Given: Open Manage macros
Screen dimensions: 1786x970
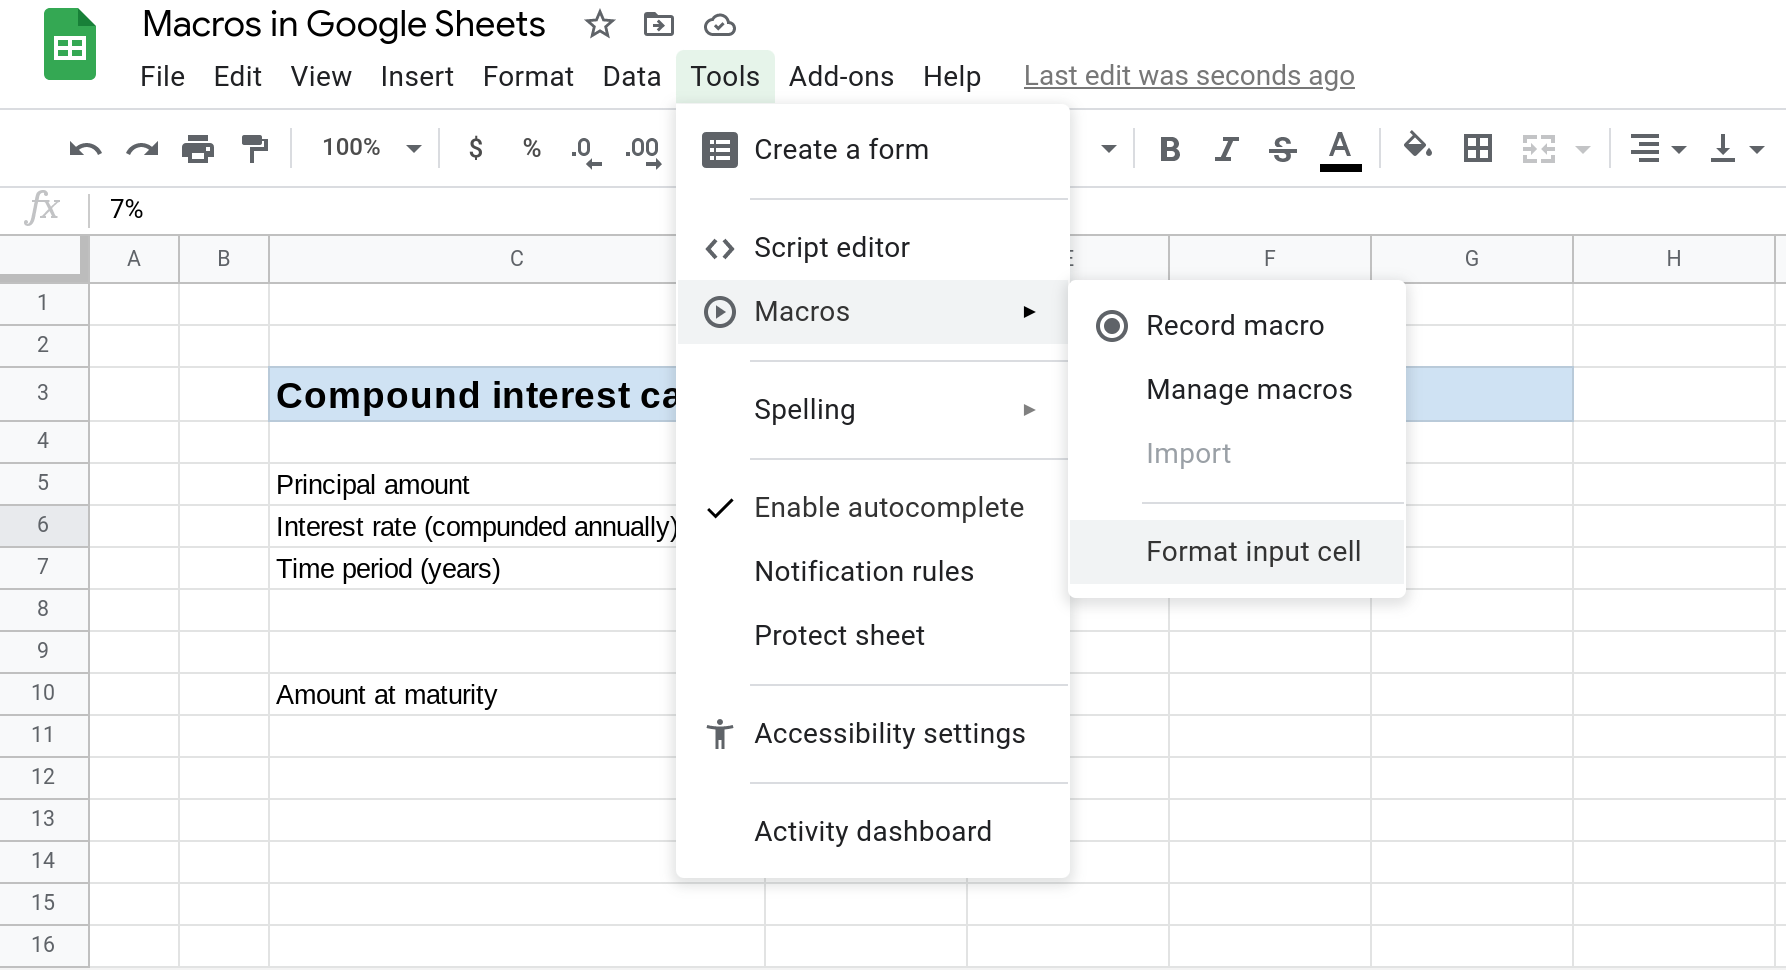Looking at the screenshot, I should (x=1237, y=390).
